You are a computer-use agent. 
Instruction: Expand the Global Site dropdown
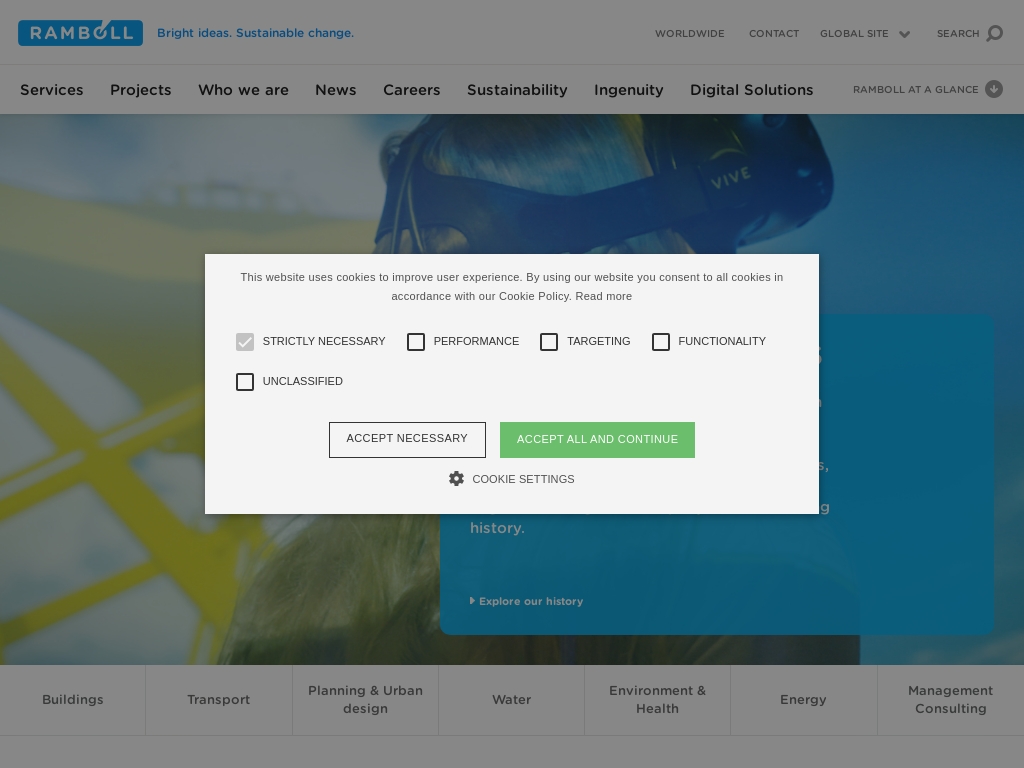(x=865, y=34)
